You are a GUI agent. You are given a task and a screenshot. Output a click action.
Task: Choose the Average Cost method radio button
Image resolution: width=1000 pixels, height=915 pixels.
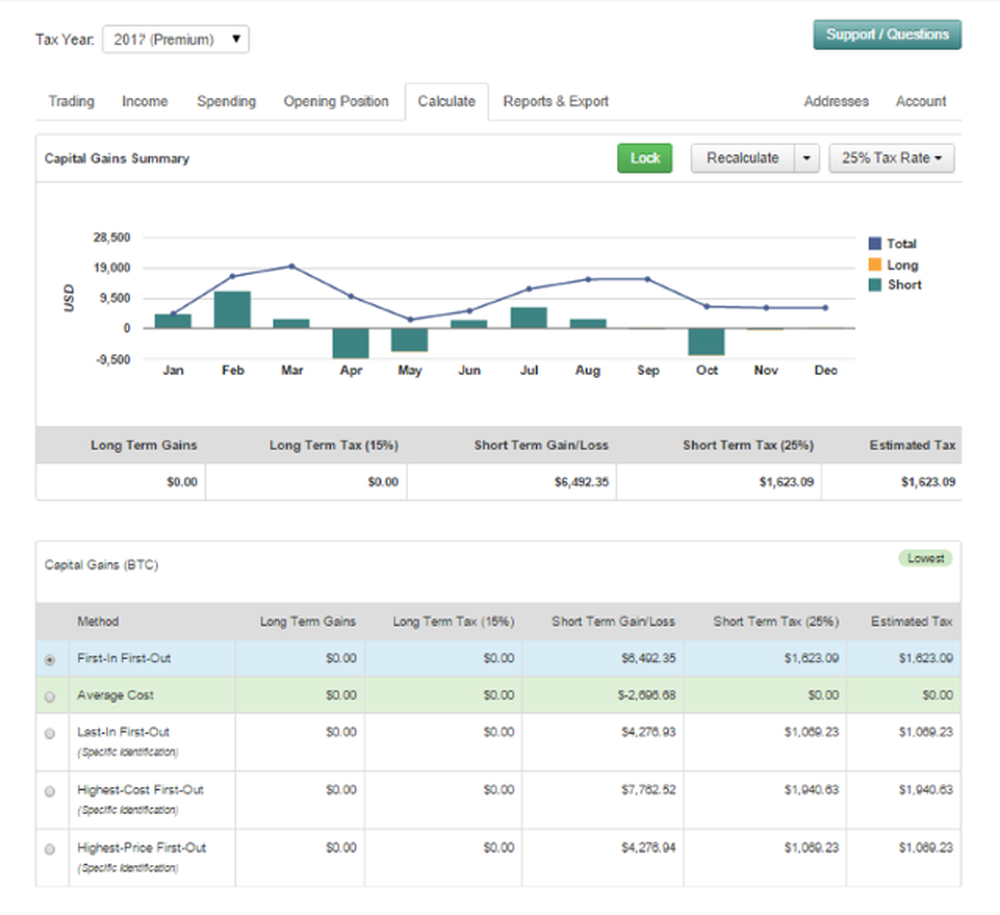tap(50, 696)
